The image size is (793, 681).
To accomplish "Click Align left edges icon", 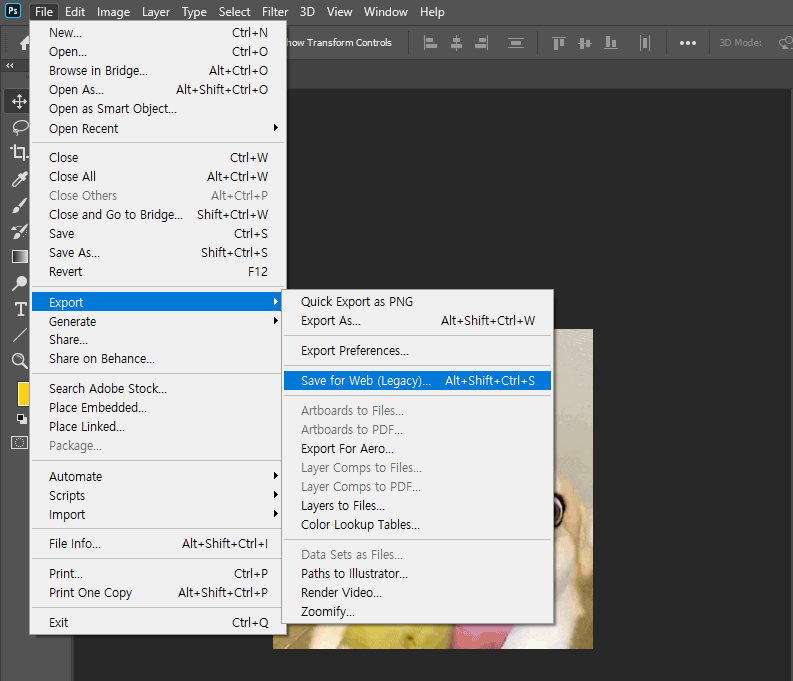I will 430,43.
